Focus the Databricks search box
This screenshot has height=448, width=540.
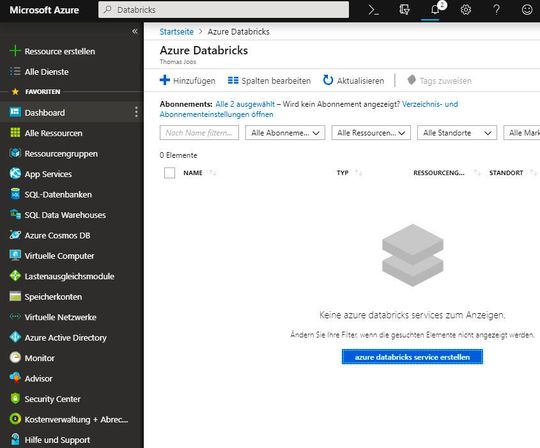[224, 10]
